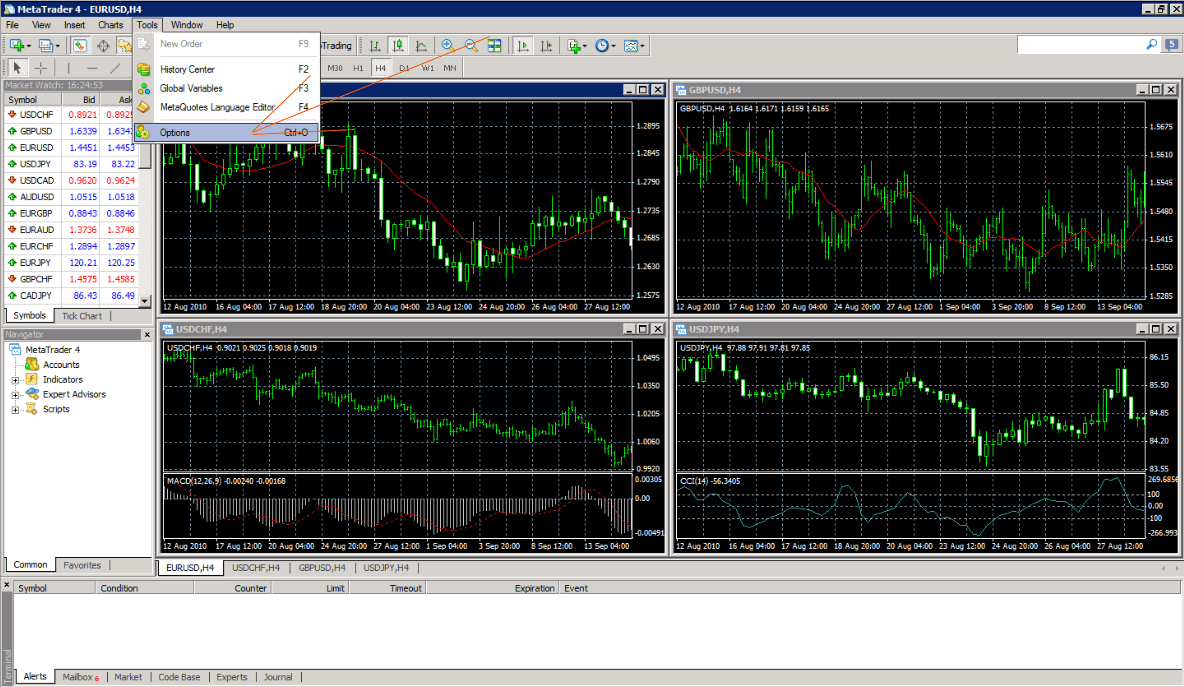The width and height of the screenshot is (1184, 687).
Task: Select the Trendline drawing tool
Action: 115,68
